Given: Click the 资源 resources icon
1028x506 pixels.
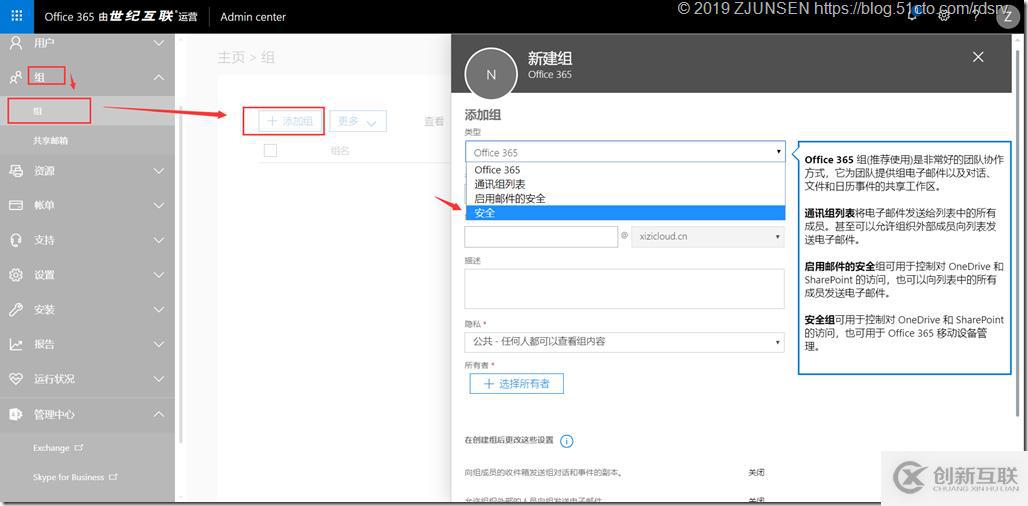Looking at the screenshot, I should (x=16, y=171).
